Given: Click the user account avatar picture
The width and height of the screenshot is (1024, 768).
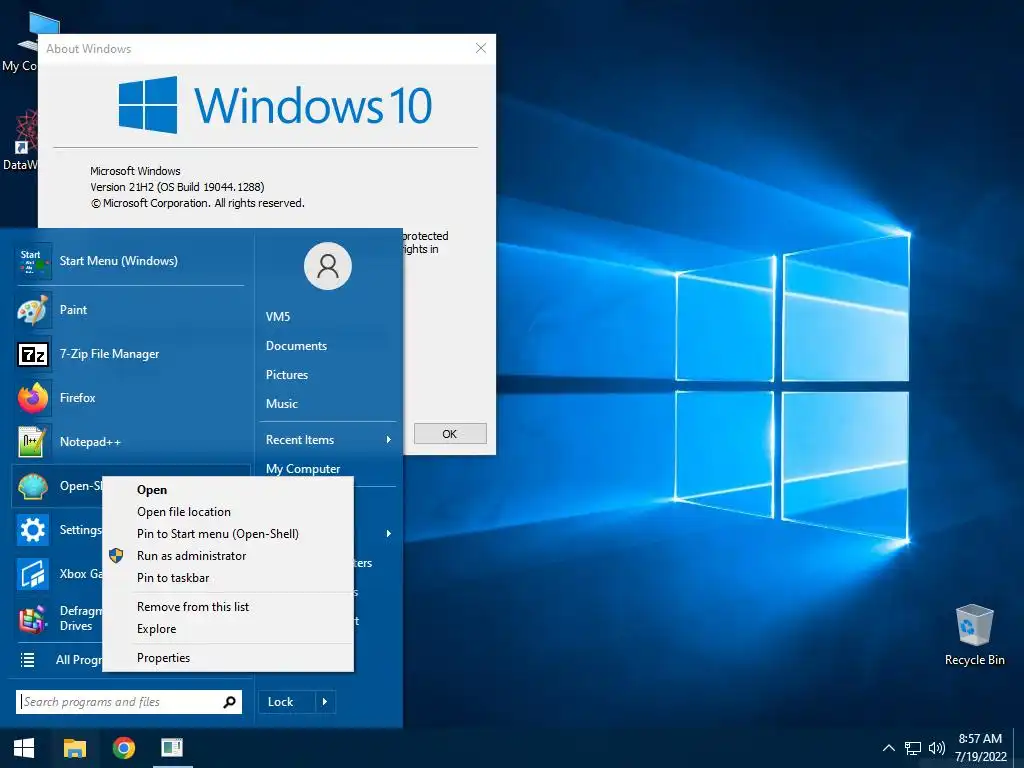Looking at the screenshot, I should pos(328,266).
